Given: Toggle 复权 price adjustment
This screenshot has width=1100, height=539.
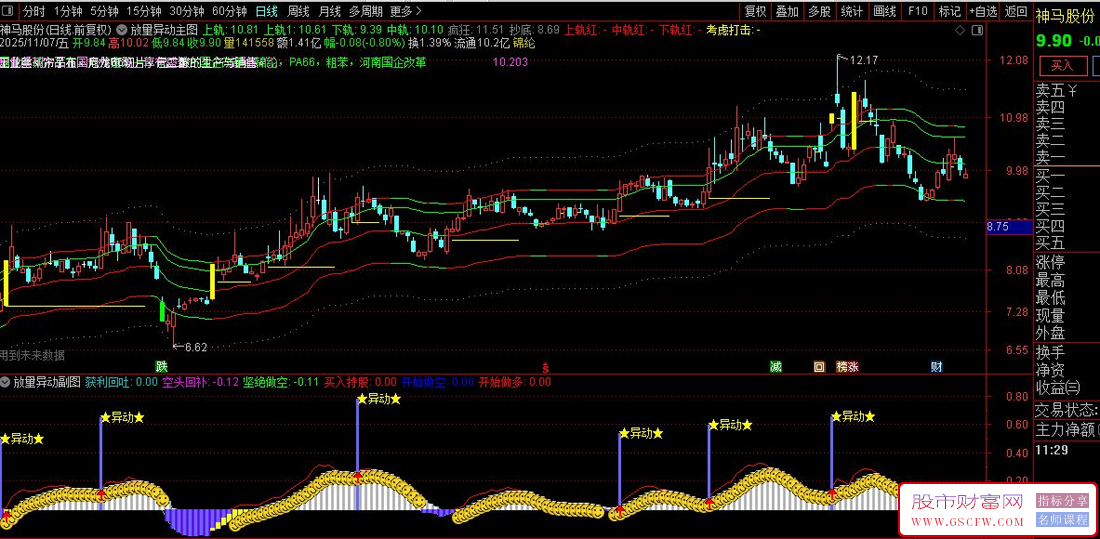Looking at the screenshot, I should pos(756,11).
